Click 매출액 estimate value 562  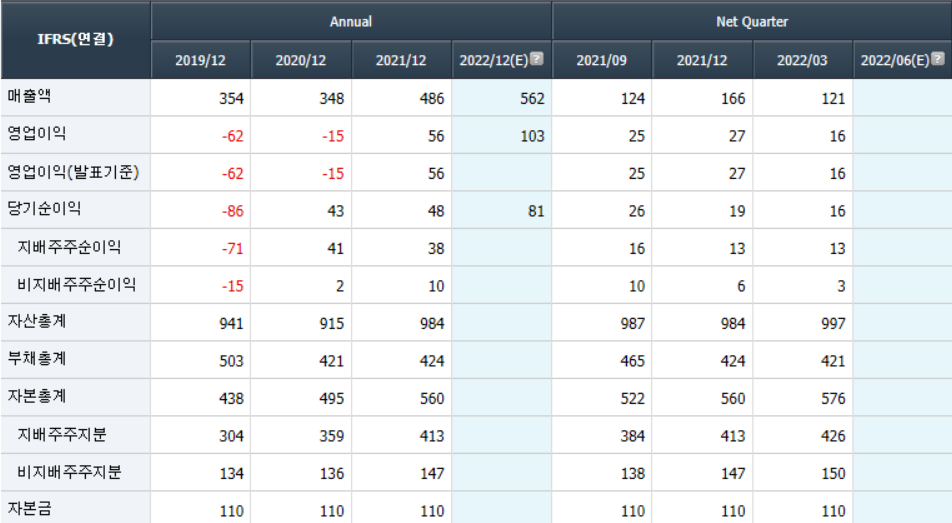click(x=532, y=98)
